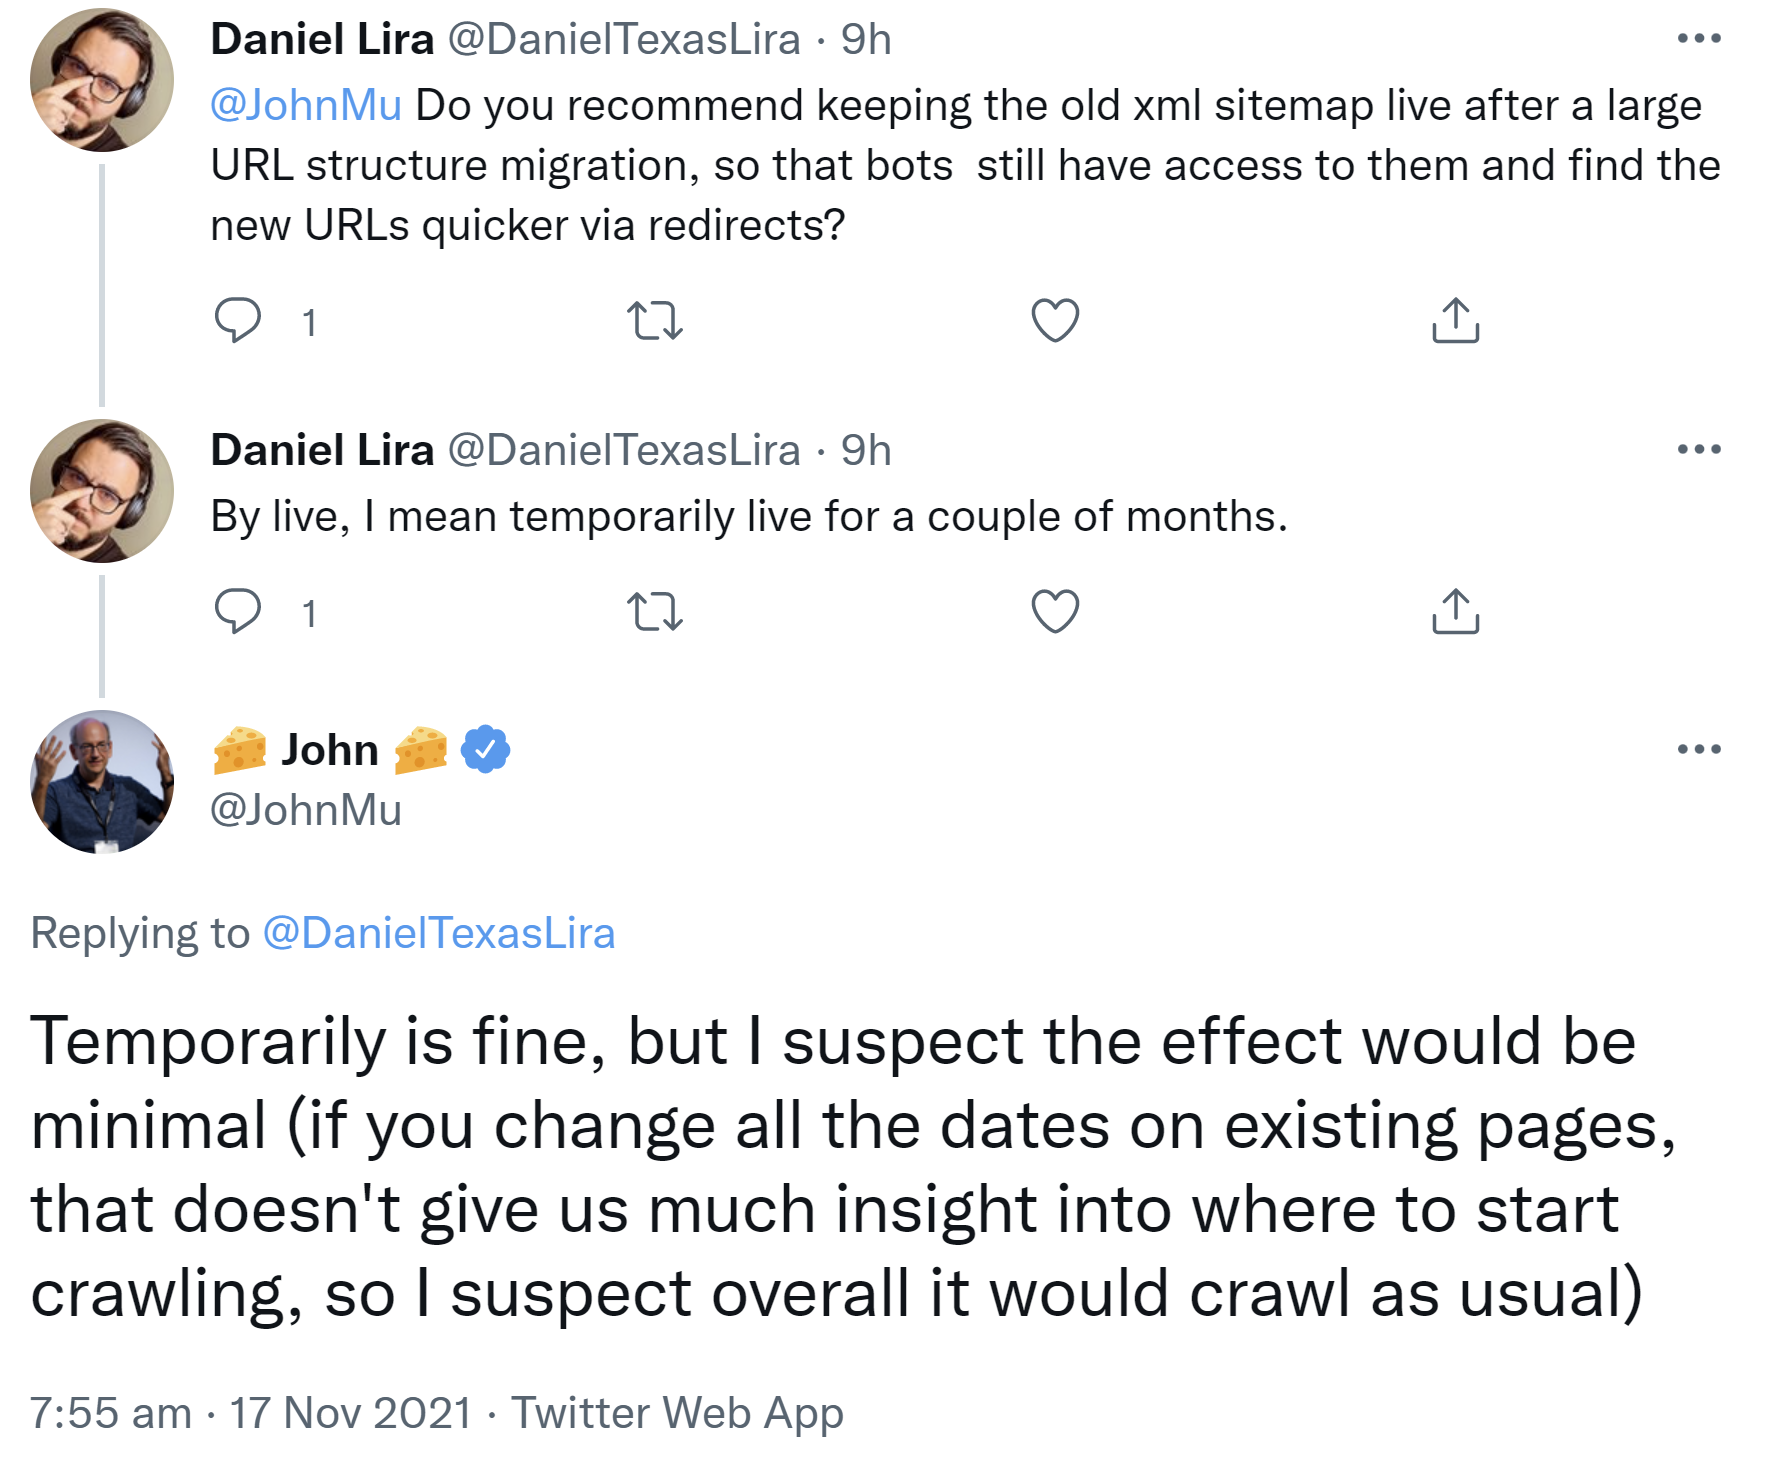Viewport: 1768px width, 1481px height.
Task: Reply to the 'By live' tweet
Action: point(238,611)
